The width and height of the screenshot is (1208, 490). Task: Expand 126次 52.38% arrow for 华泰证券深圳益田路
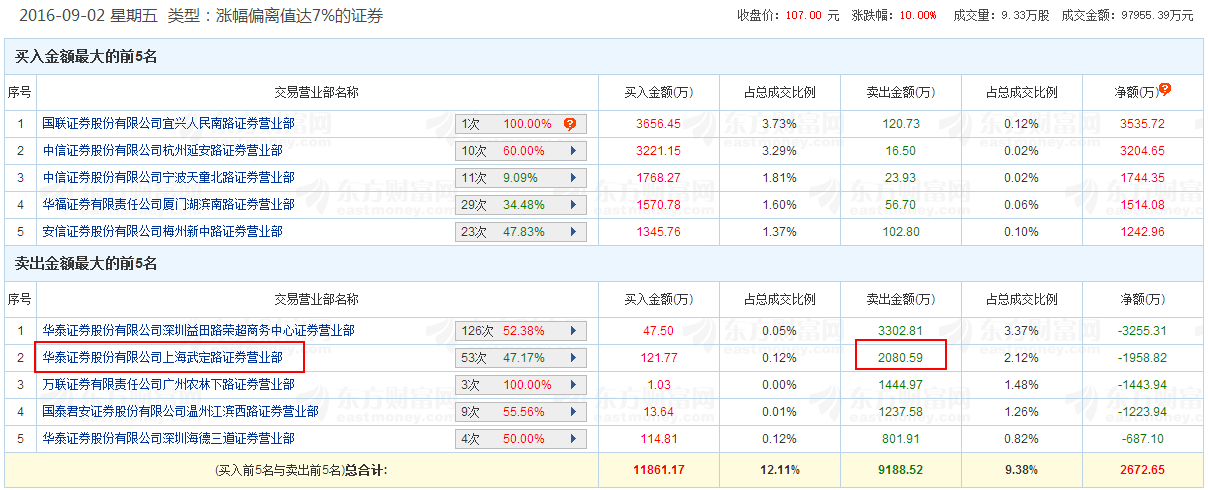[x=573, y=331]
